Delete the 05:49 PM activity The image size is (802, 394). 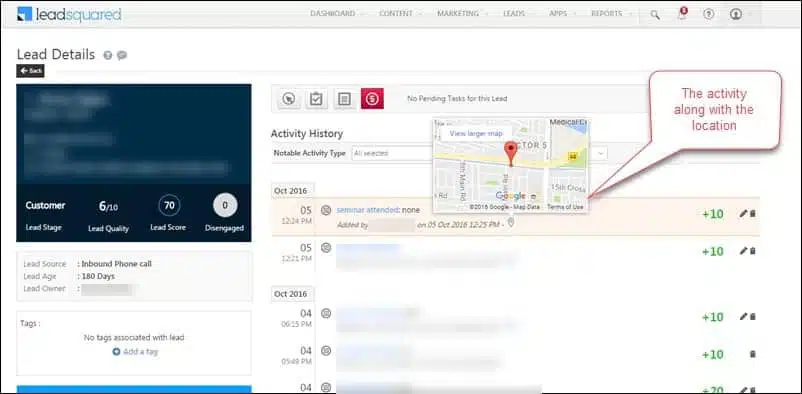point(753,354)
